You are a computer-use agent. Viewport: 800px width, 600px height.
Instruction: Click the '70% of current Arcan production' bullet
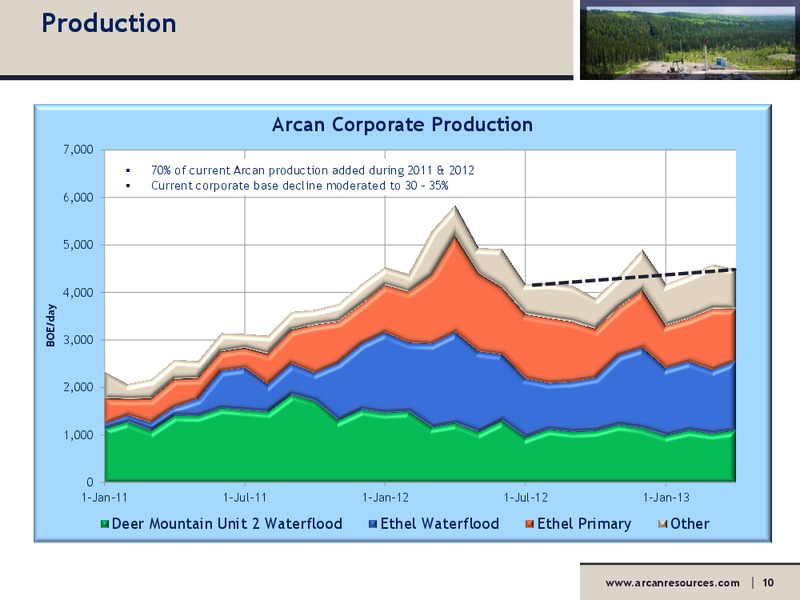coord(312,170)
